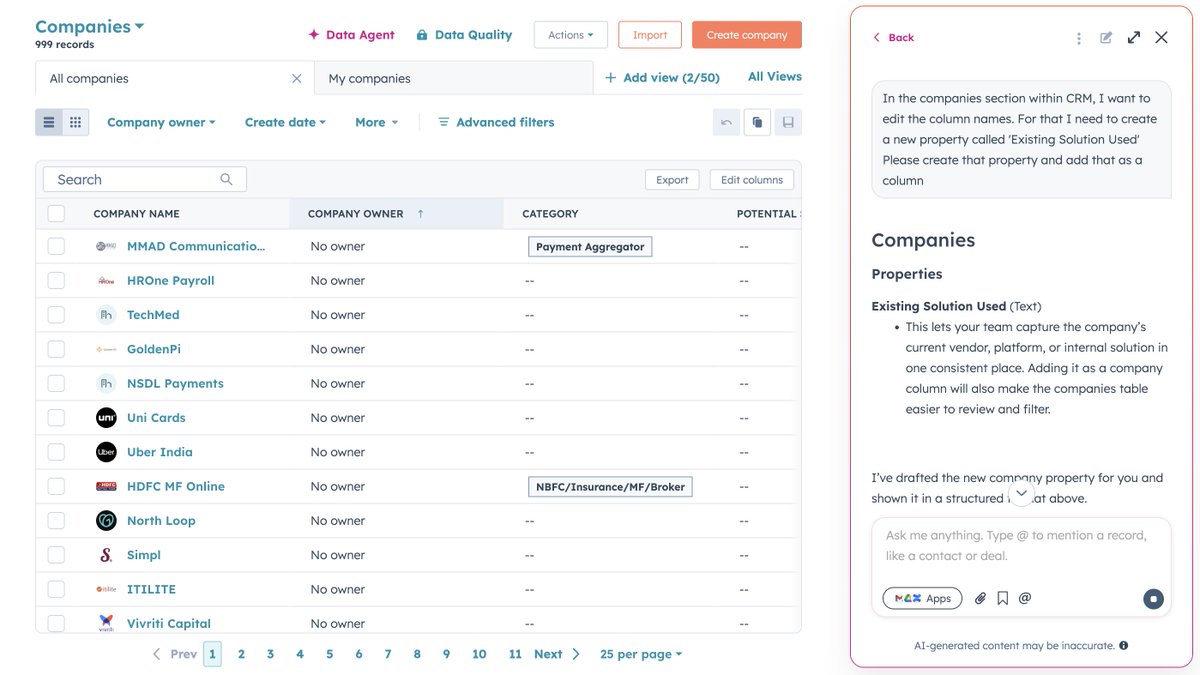
Task: Click the Company Owner sort arrow
Action: (420, 214)
